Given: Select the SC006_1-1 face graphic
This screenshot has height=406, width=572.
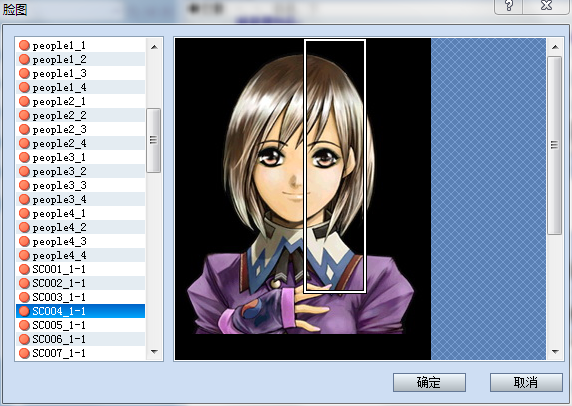Looking at the screenshot, I should 81,339.
